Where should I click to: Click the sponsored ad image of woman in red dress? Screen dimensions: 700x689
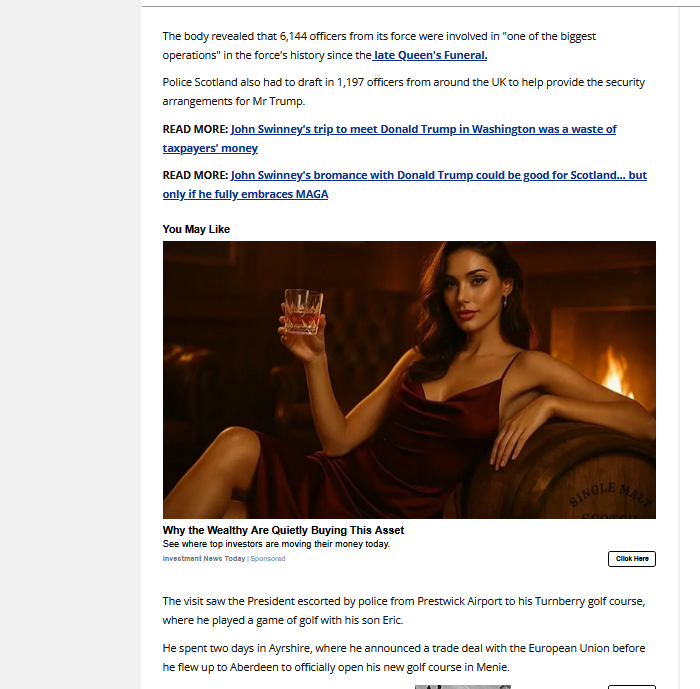coord(409,380)
